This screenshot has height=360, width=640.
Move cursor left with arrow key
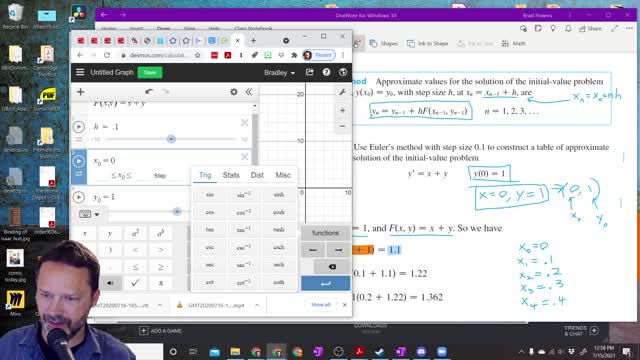pyautogui.click(x=313, y=250)
